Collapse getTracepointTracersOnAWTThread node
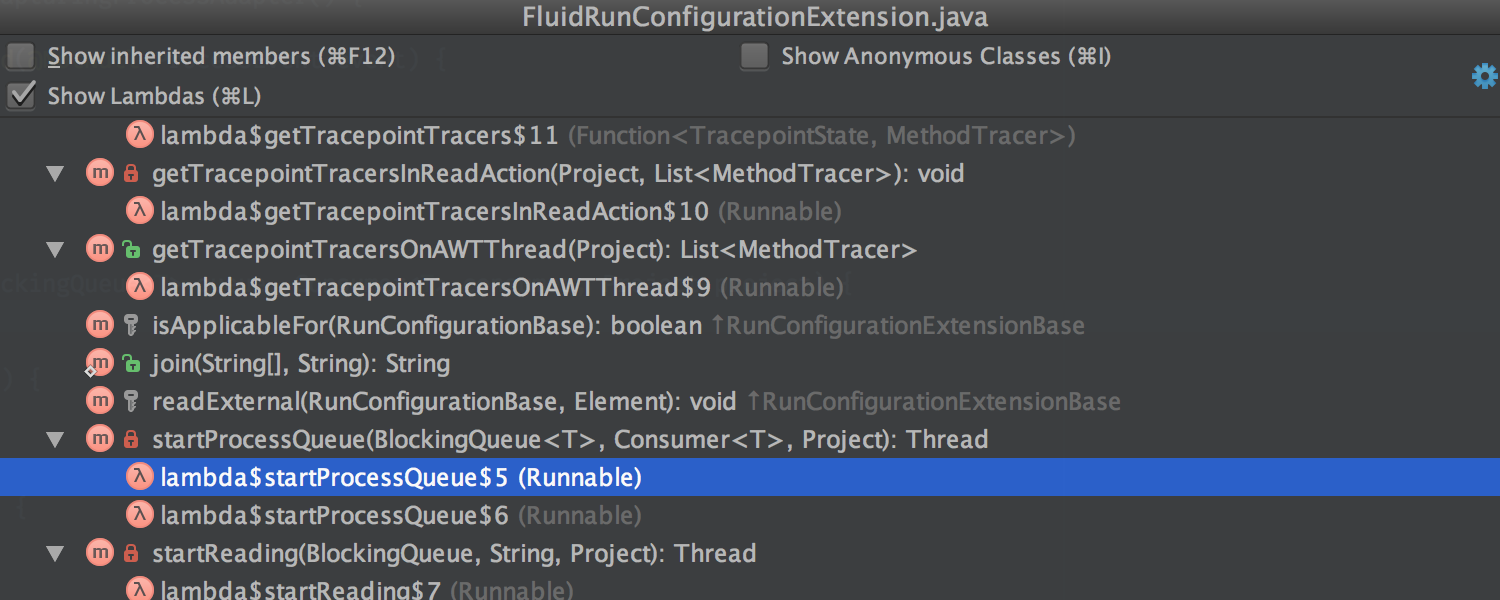Viewport: 1500px width, 600px height. pos(56,250)
